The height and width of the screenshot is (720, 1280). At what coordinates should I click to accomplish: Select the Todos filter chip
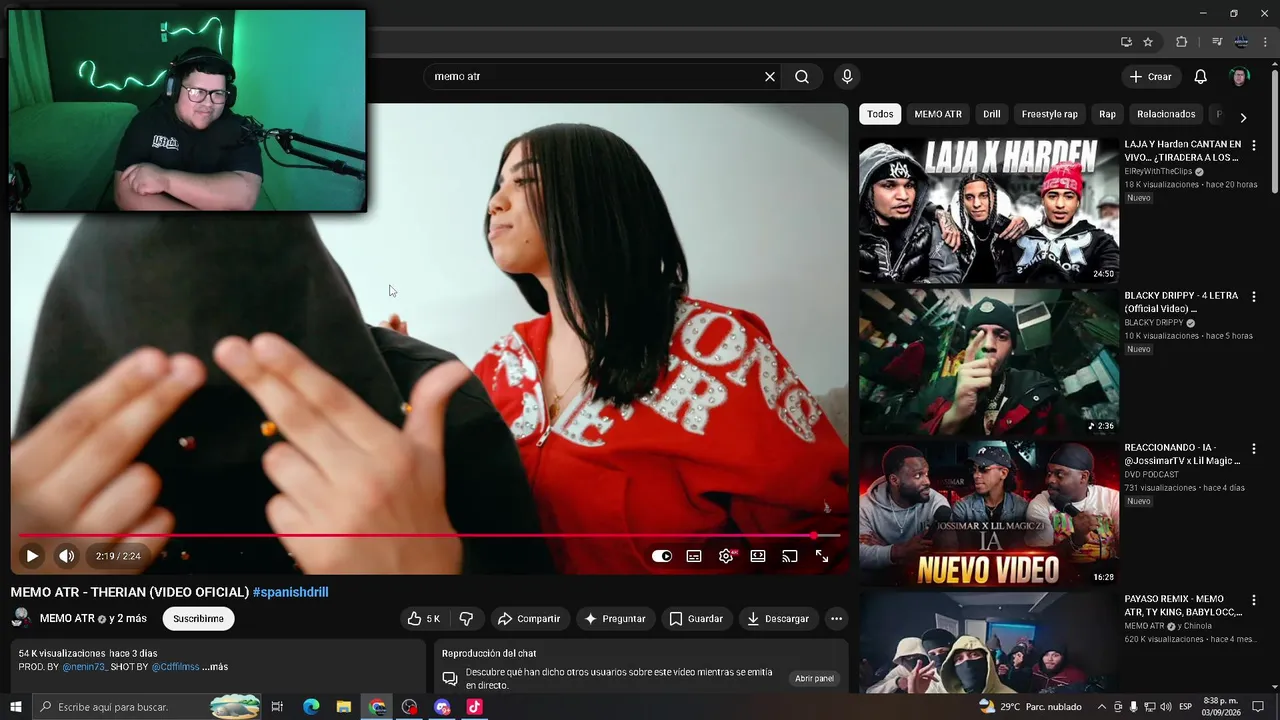coord(880,114)
